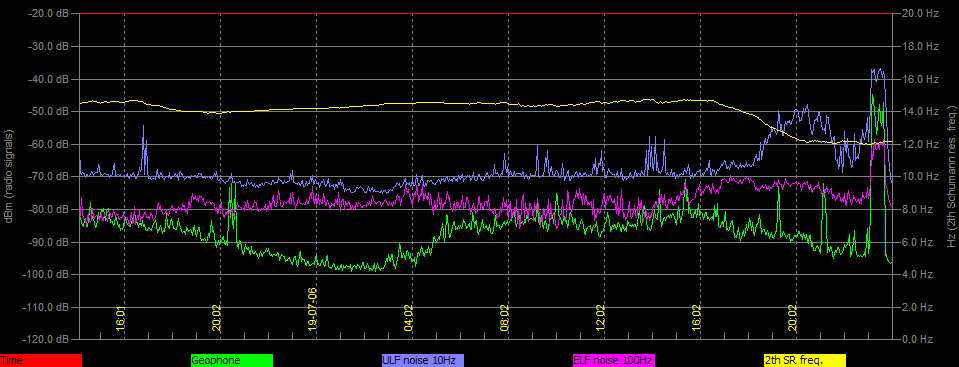The height and width of the screenshot is (367, 959).
Task: Click the red Time legend swatch
Action: click(40, 361)
